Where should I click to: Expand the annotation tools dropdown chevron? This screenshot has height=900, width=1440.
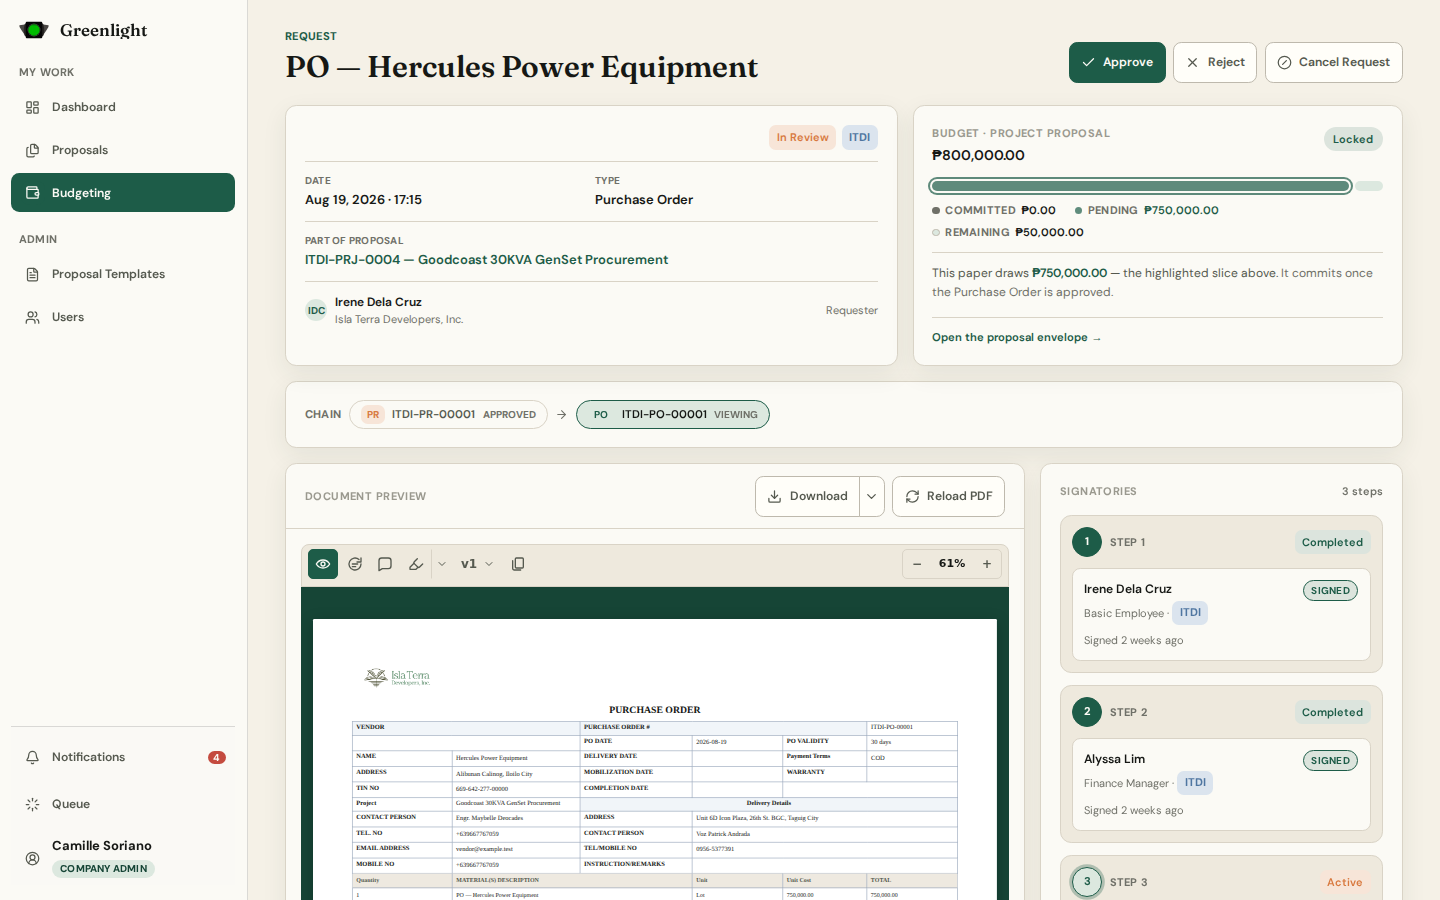(x=442, y=564)
